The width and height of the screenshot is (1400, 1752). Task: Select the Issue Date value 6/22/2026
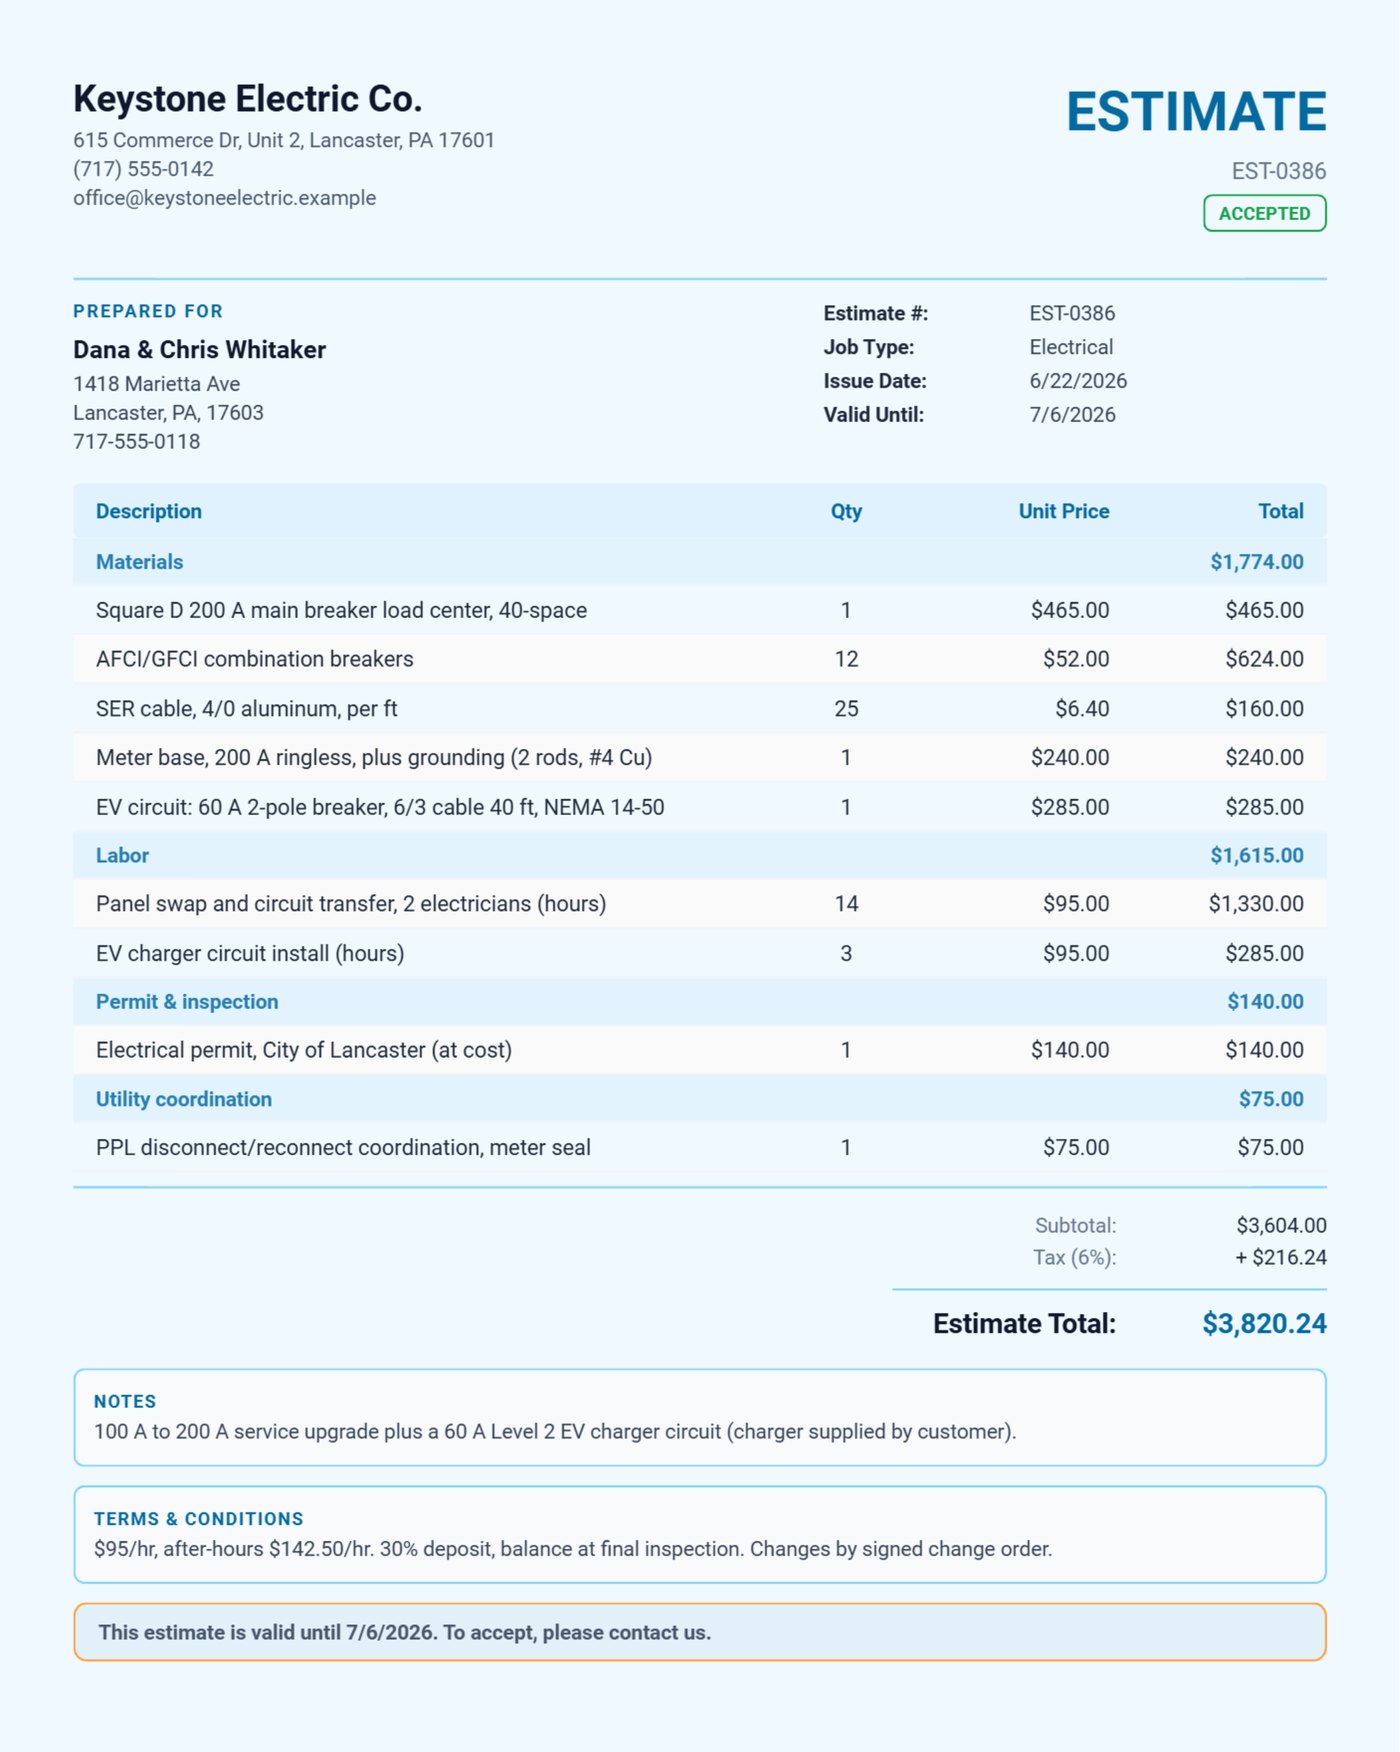1078,381
